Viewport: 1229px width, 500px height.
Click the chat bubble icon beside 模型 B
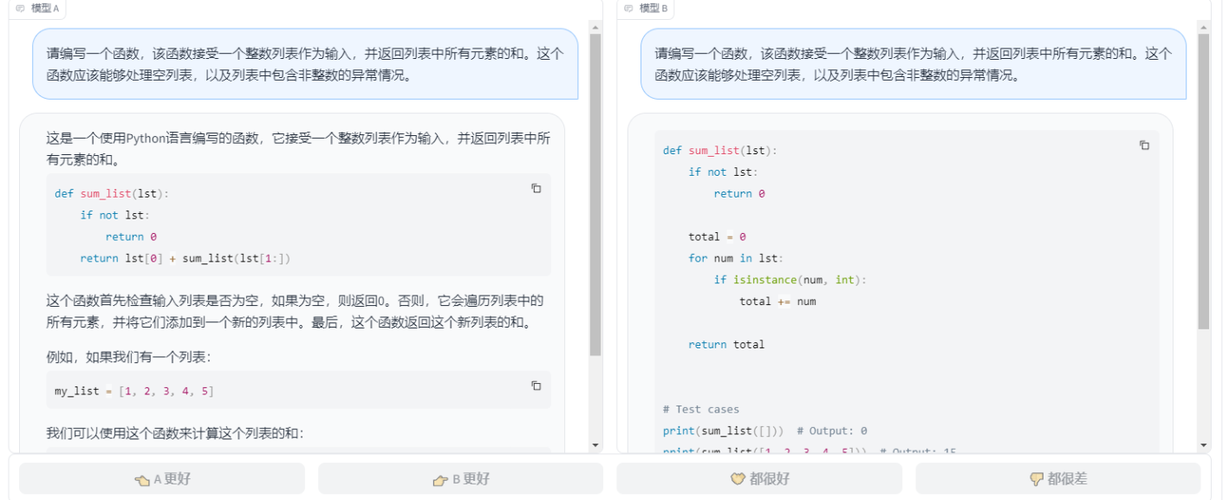629,8
